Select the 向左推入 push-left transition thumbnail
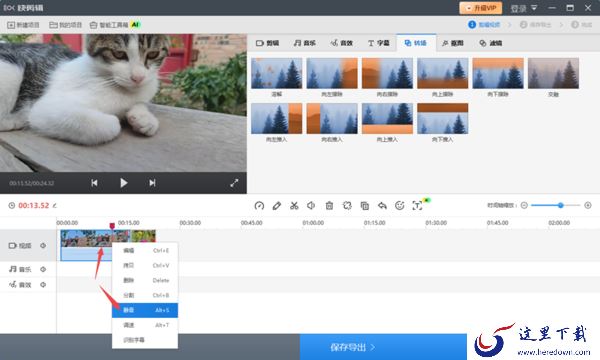The image size is (600, 360). click(x=277, y=119)
